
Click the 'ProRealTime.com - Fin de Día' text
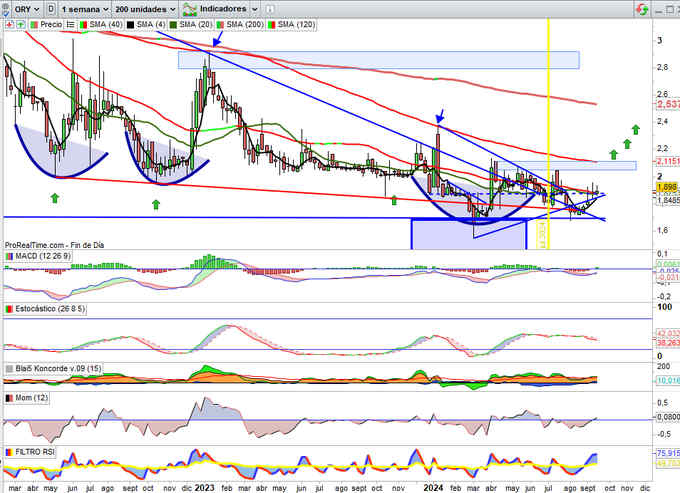(x=54, y=245)
